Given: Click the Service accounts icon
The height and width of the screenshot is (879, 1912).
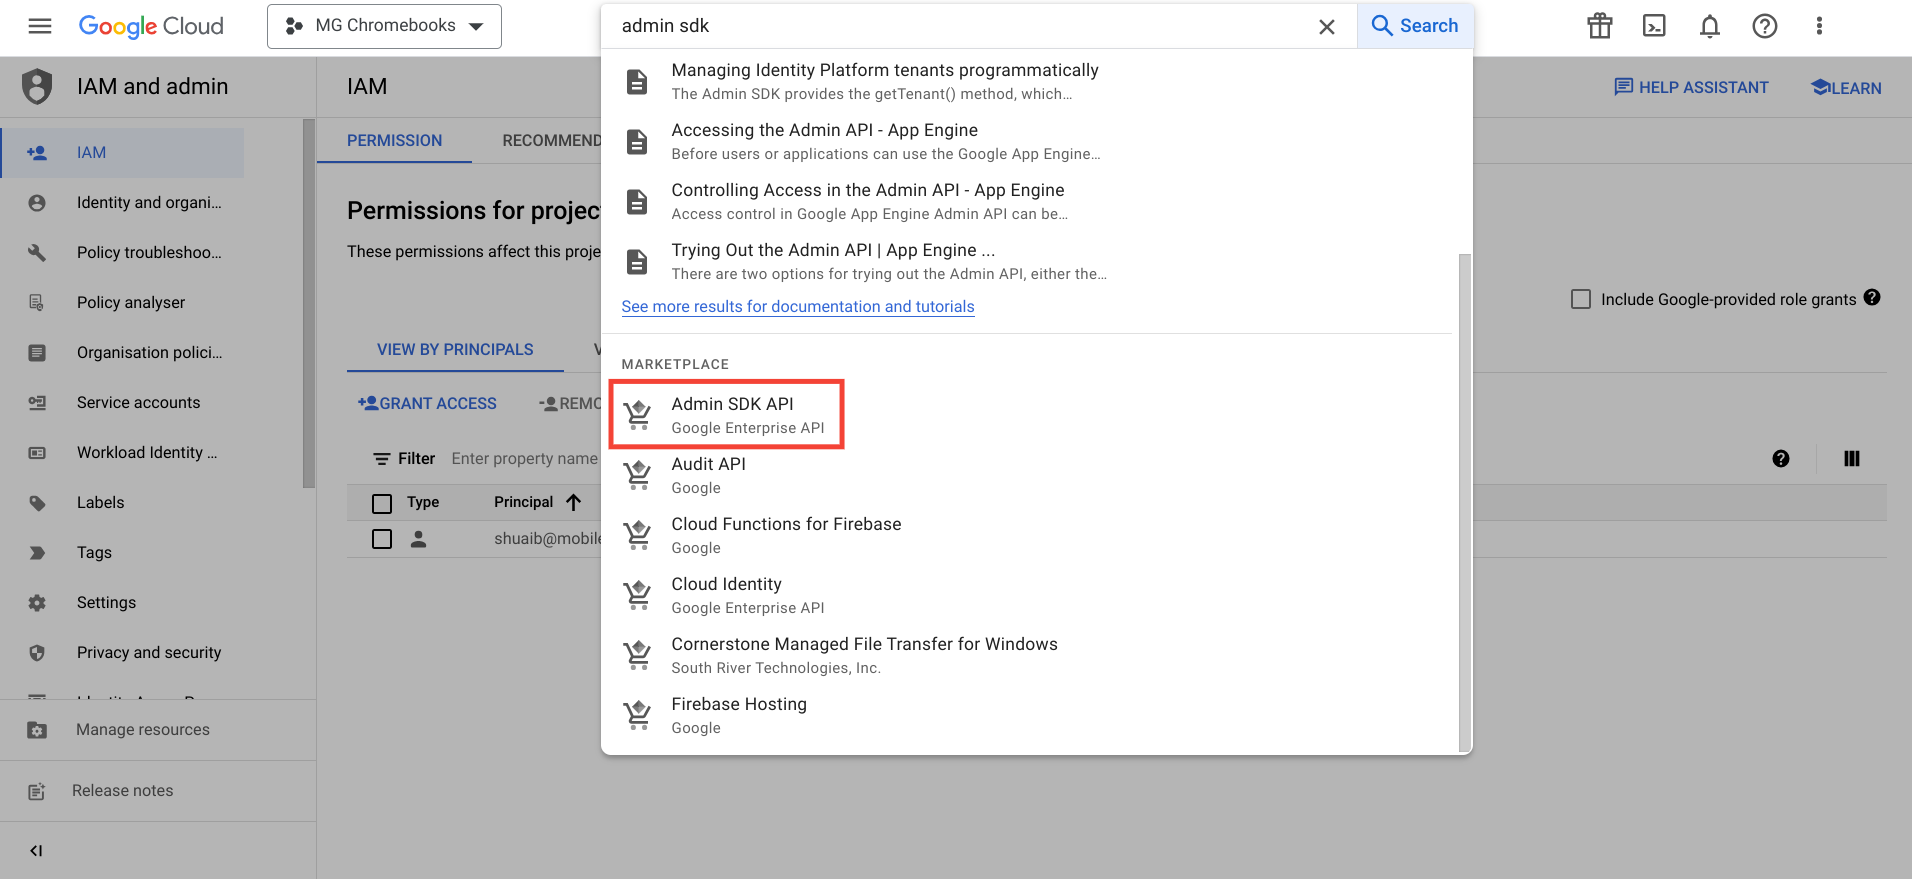Looking at the screenshot, I should tap(37, 403).
